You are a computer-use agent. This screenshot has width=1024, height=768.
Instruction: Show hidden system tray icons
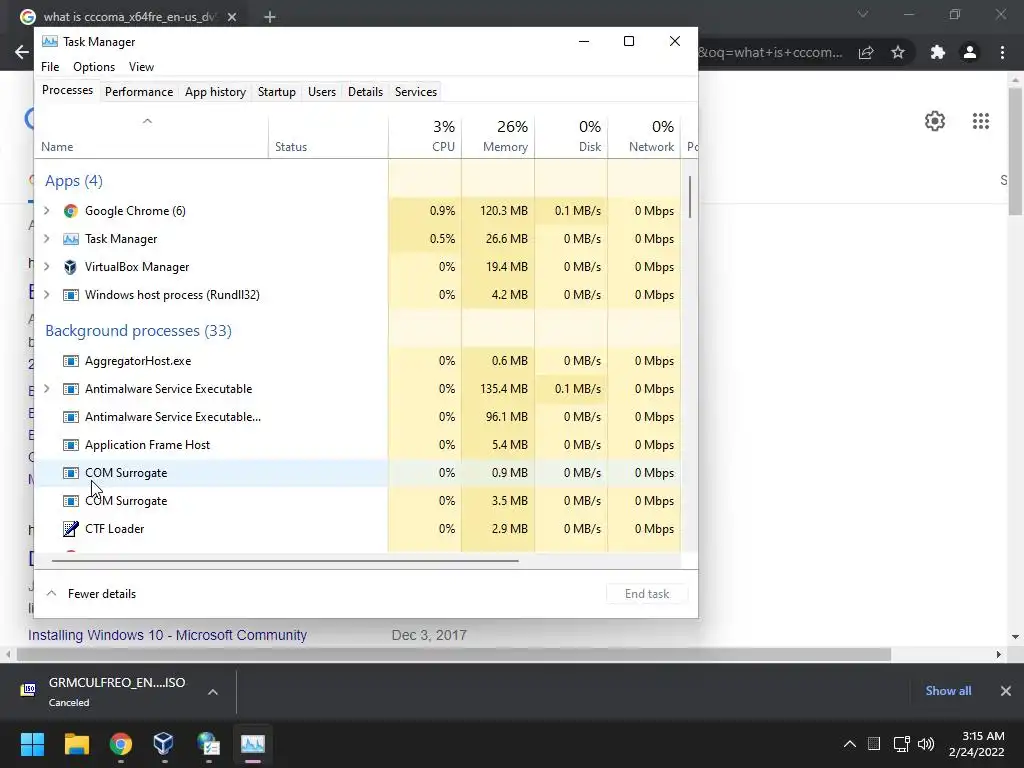point(850,744)
